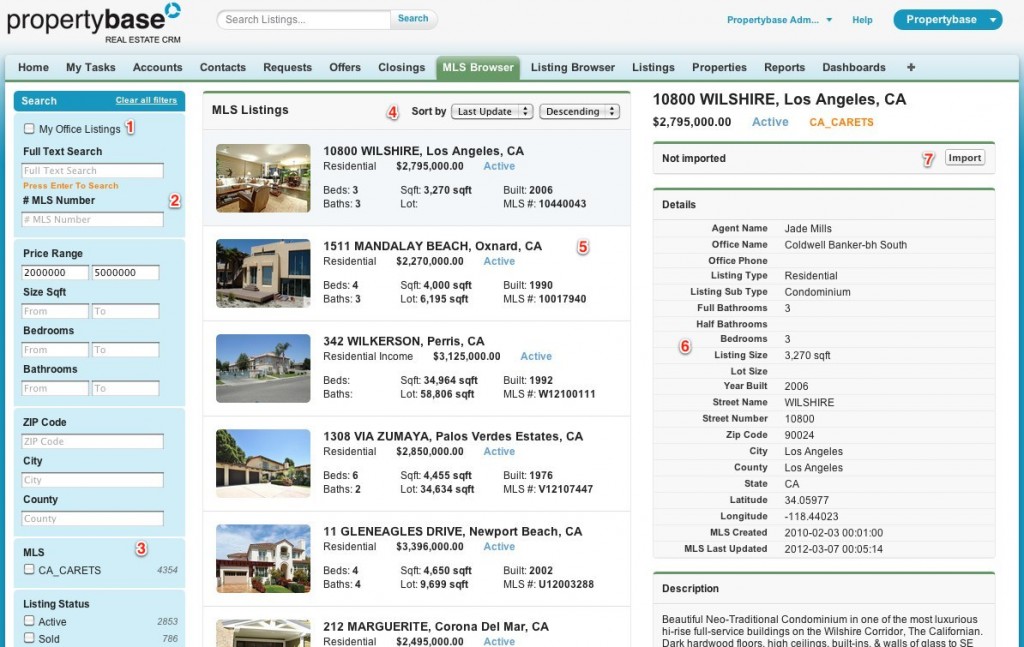Click the Bedrooms From field
1024x647 pixels.
pos(55,349)
